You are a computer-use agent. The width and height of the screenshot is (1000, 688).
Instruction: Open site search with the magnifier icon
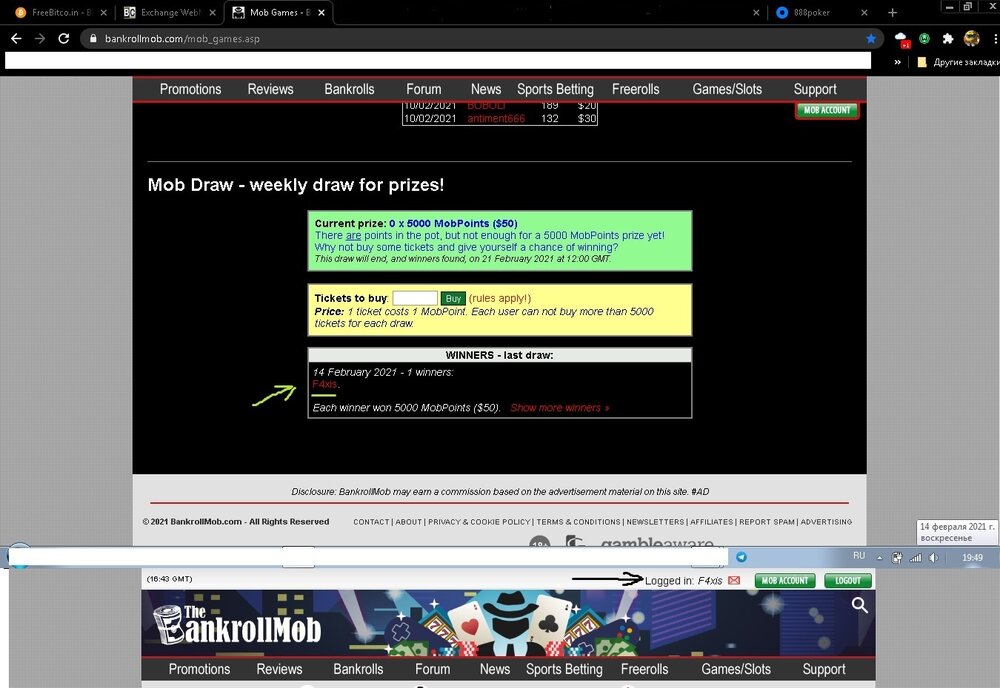pos(859,605)
